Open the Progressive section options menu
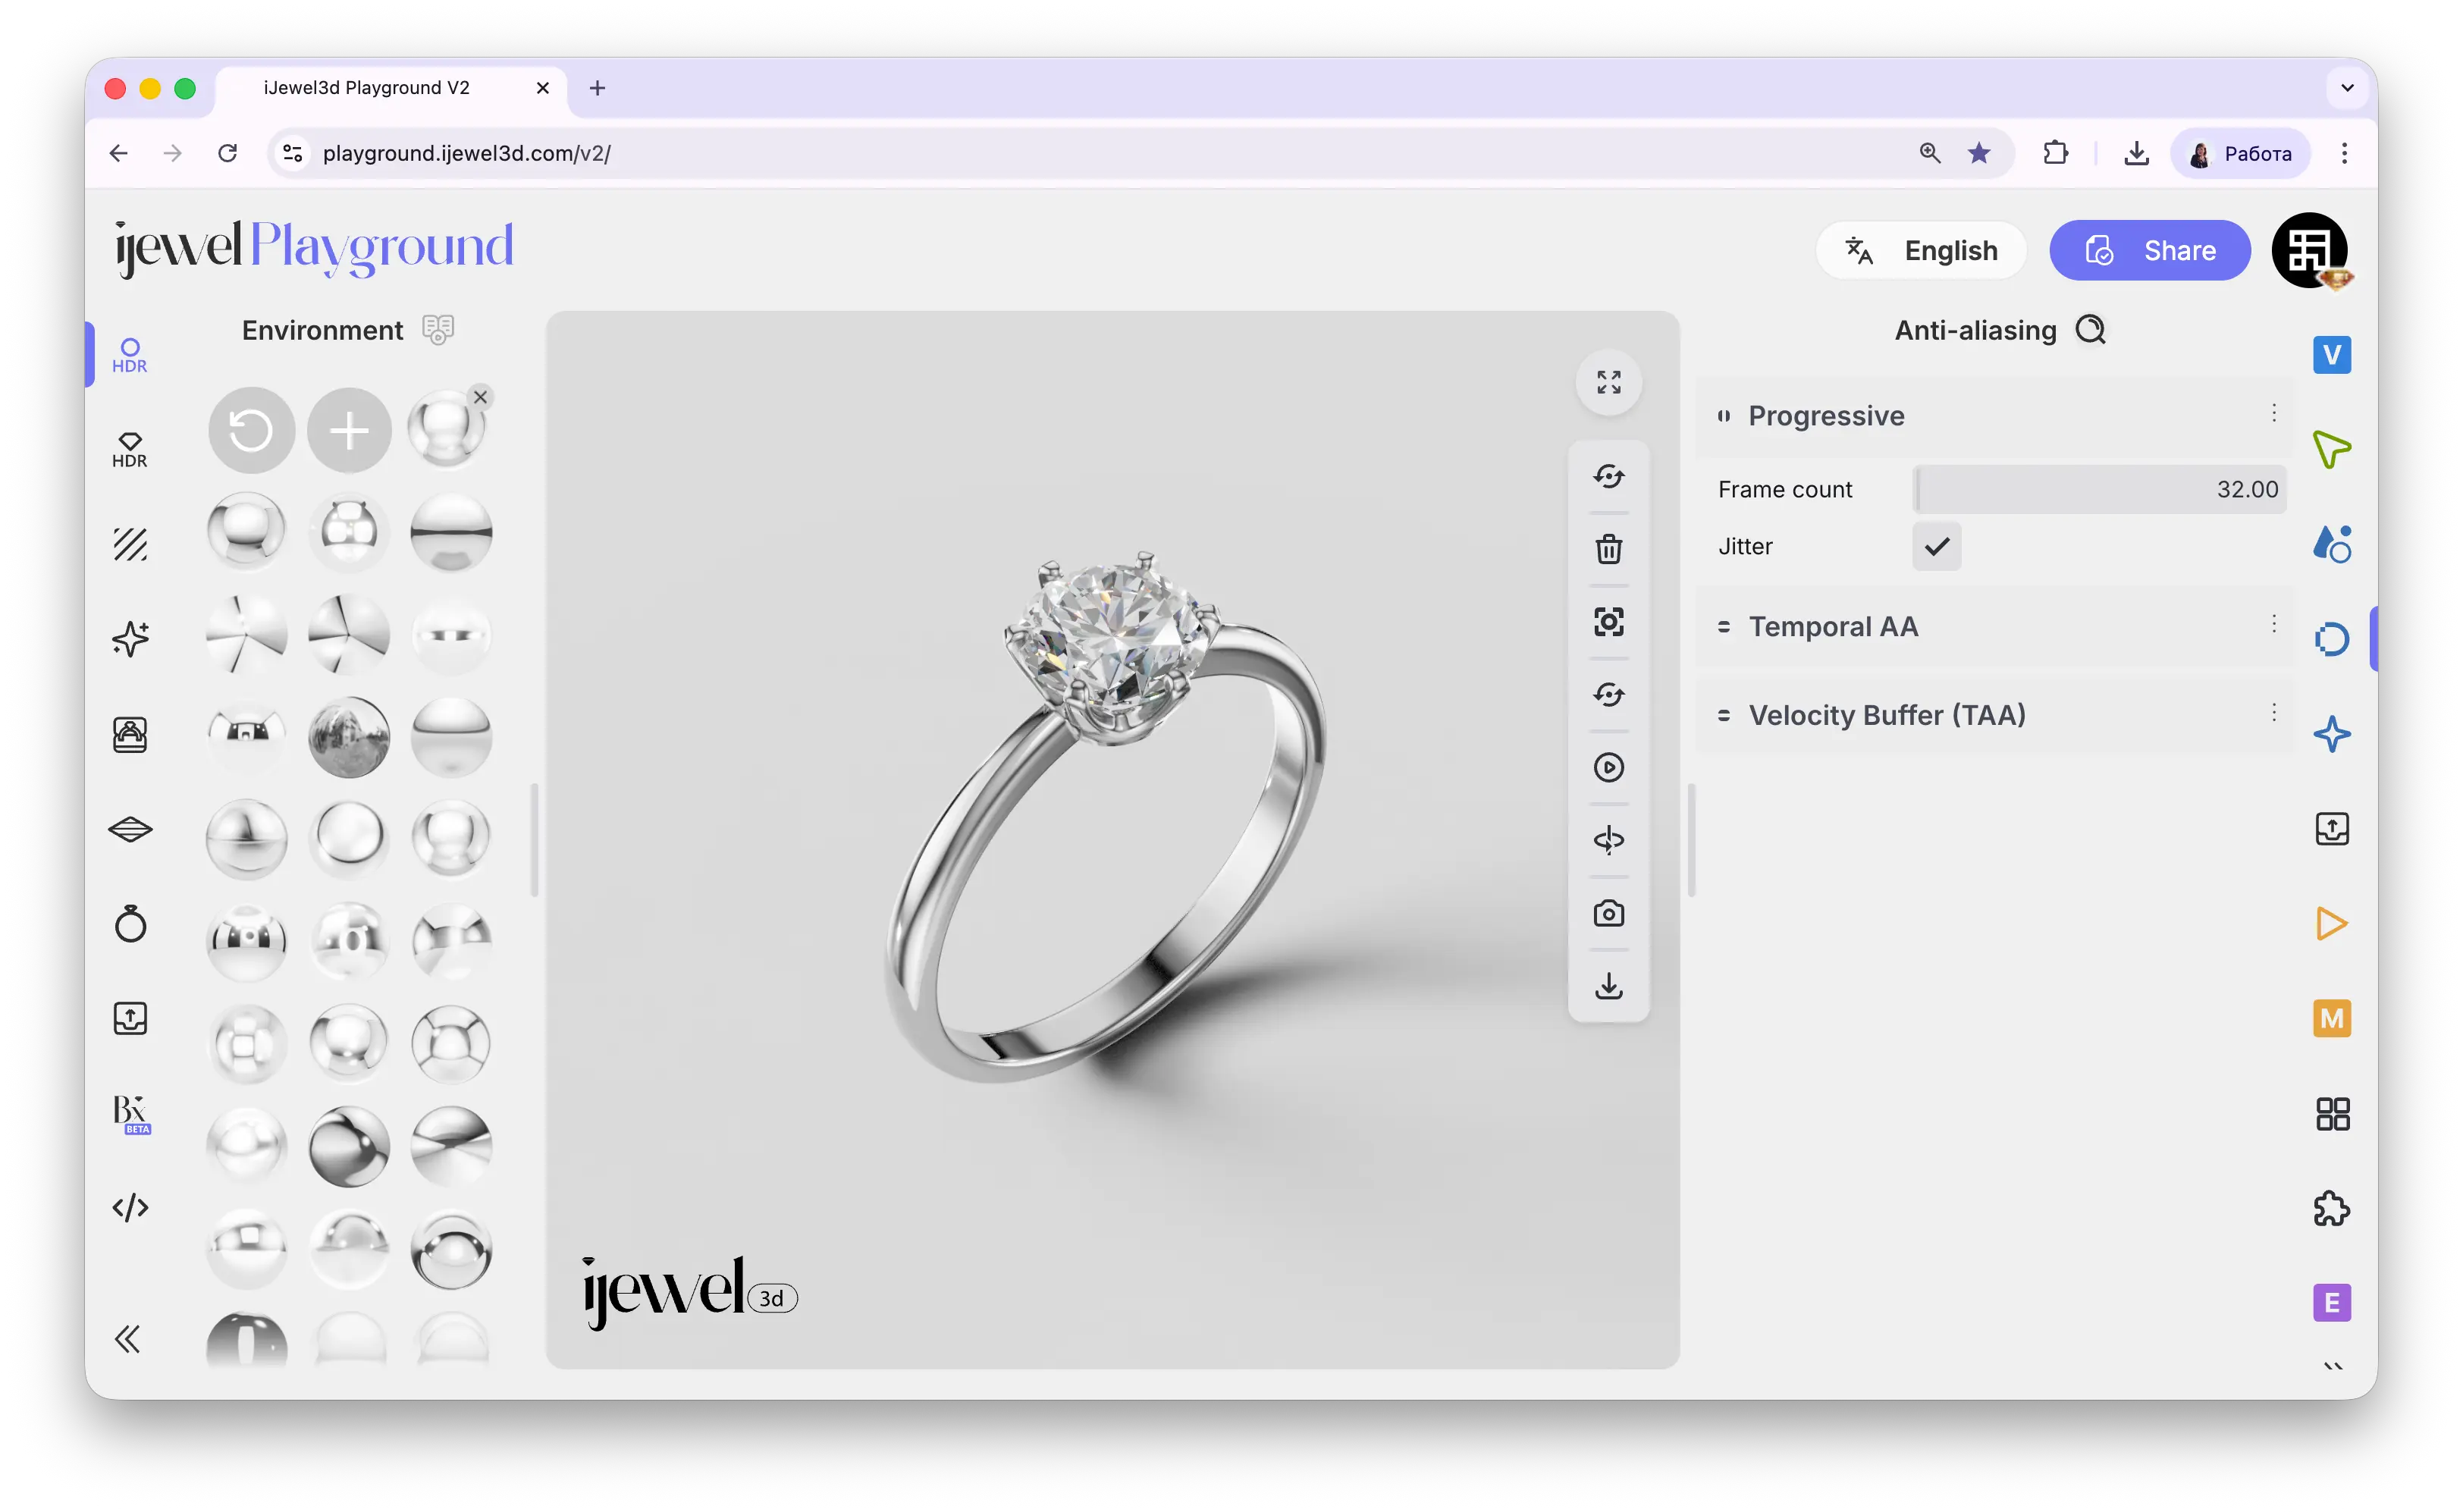Screen dimensions: 2463x1512 tap(2273, 413)
